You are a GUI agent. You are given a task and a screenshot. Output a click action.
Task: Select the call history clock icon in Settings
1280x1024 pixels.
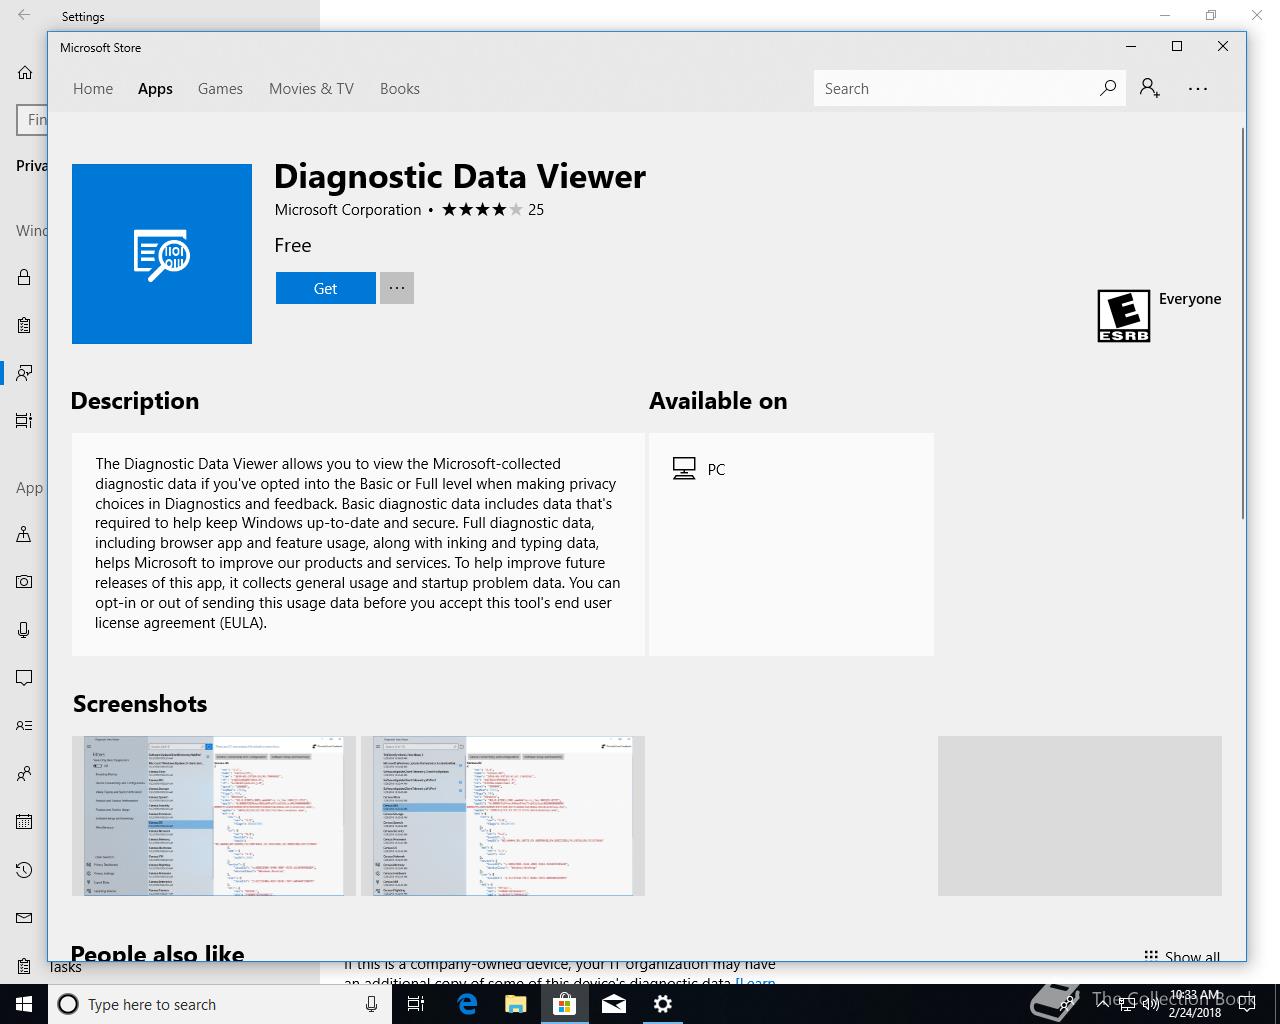coord(24,870)
